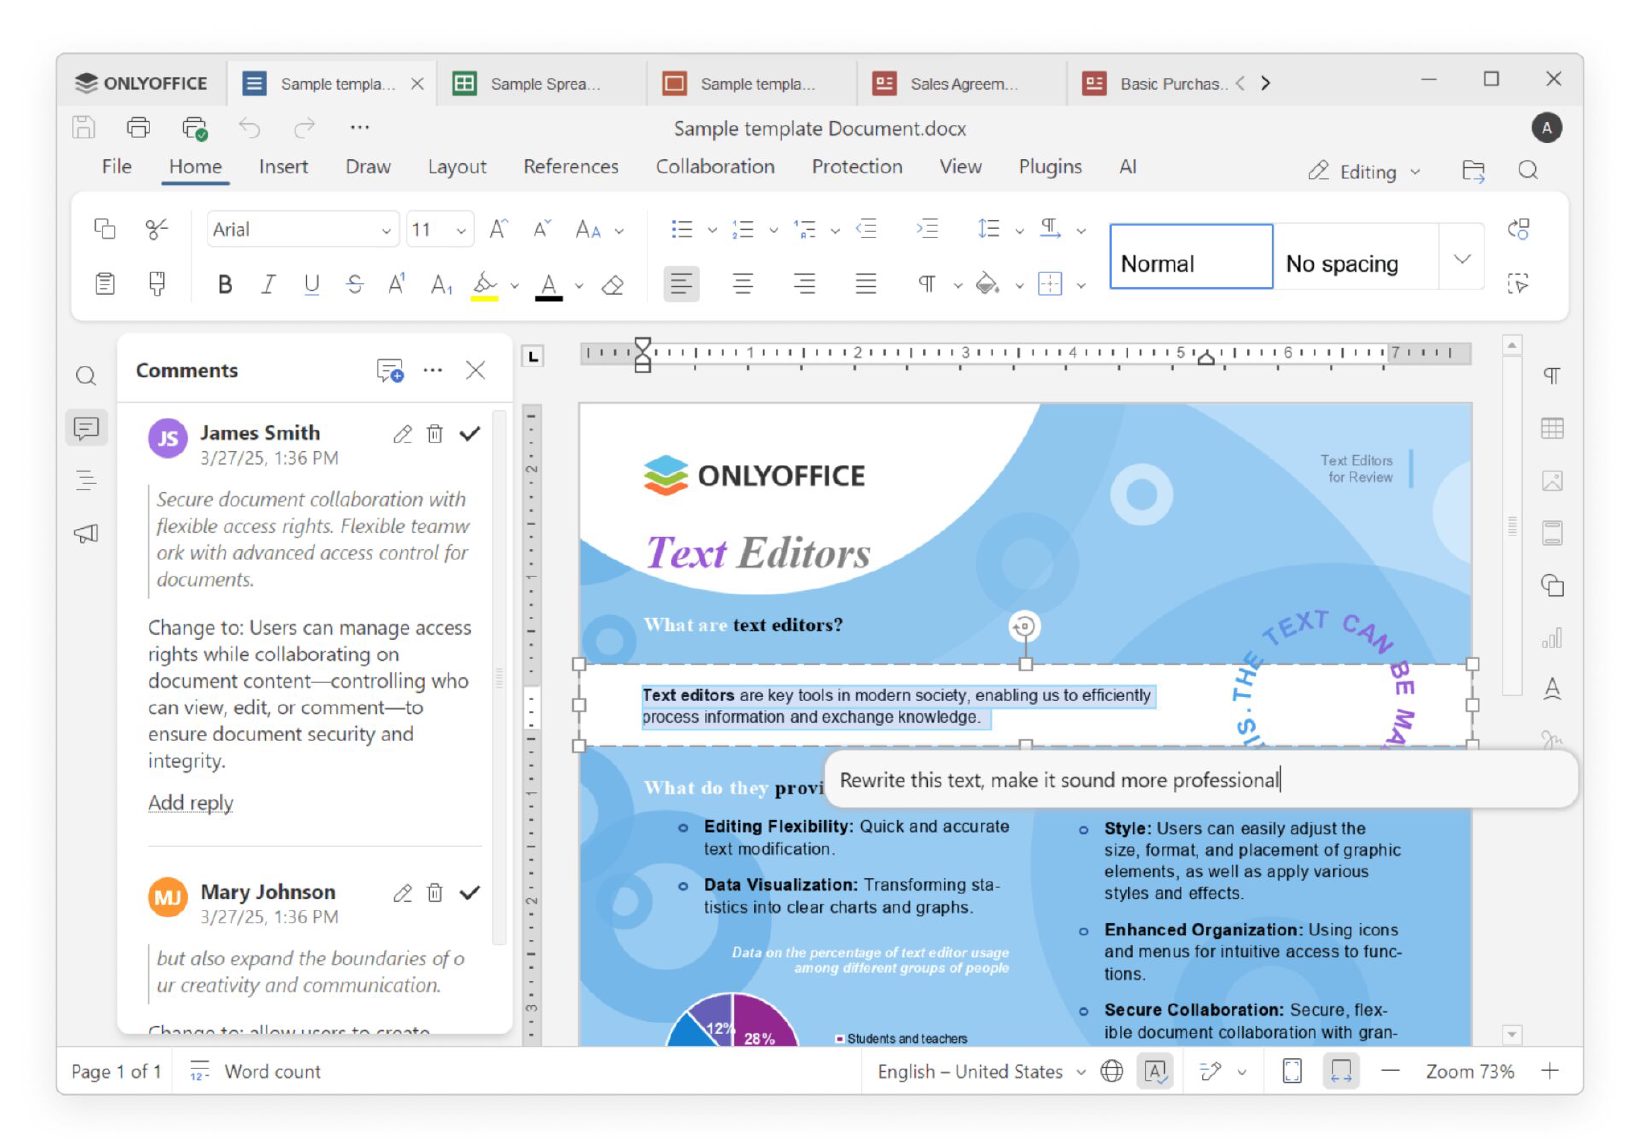Open Table settings in right sidebar
1640x1148 pixels.
point(1552,429)
